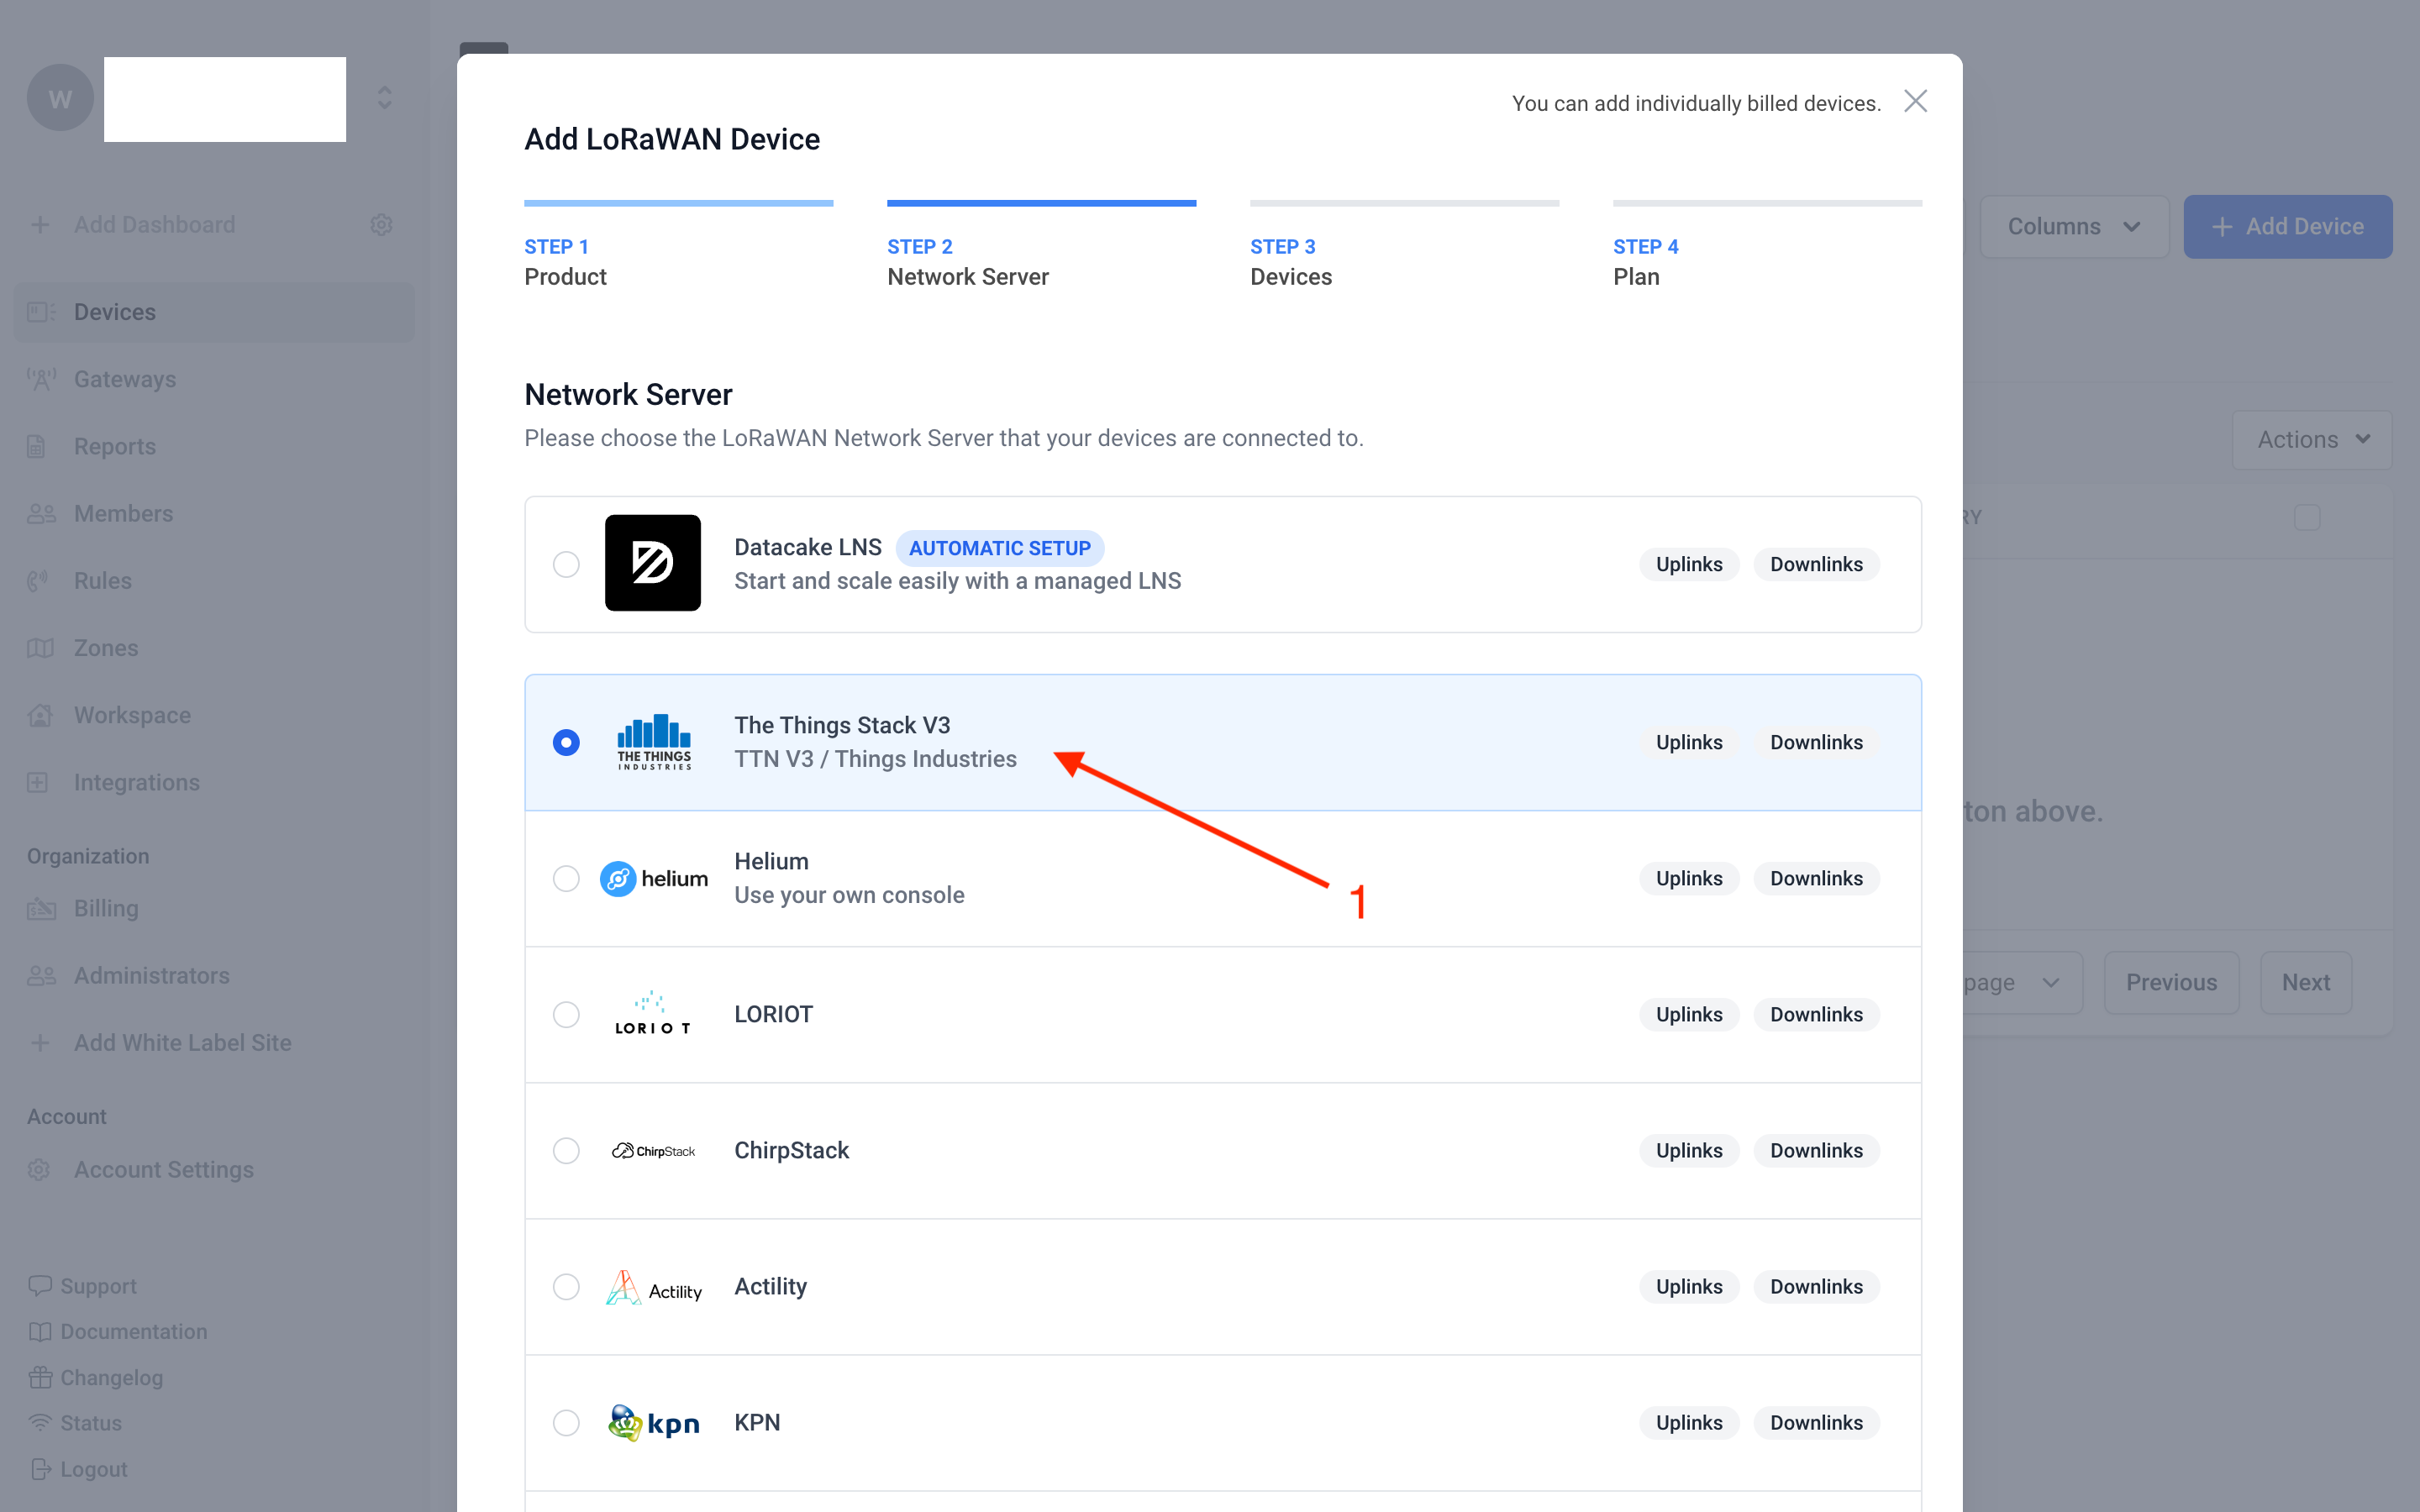Open the per page dropdown
The width and height of the screenshot is (2420, 1512).
pyautogui.click(x=2020, y=982)
